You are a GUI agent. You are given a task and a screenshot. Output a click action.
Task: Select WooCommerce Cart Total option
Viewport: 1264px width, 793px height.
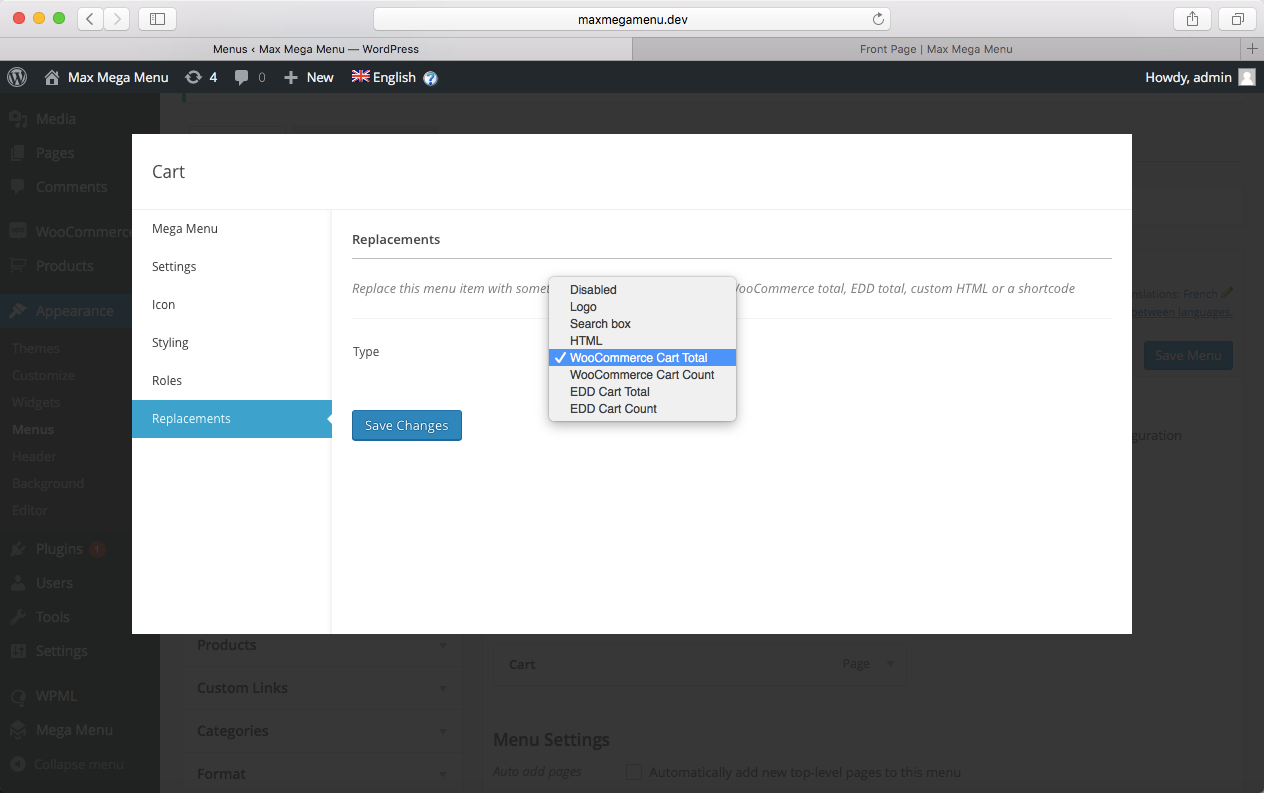point(642,358)
